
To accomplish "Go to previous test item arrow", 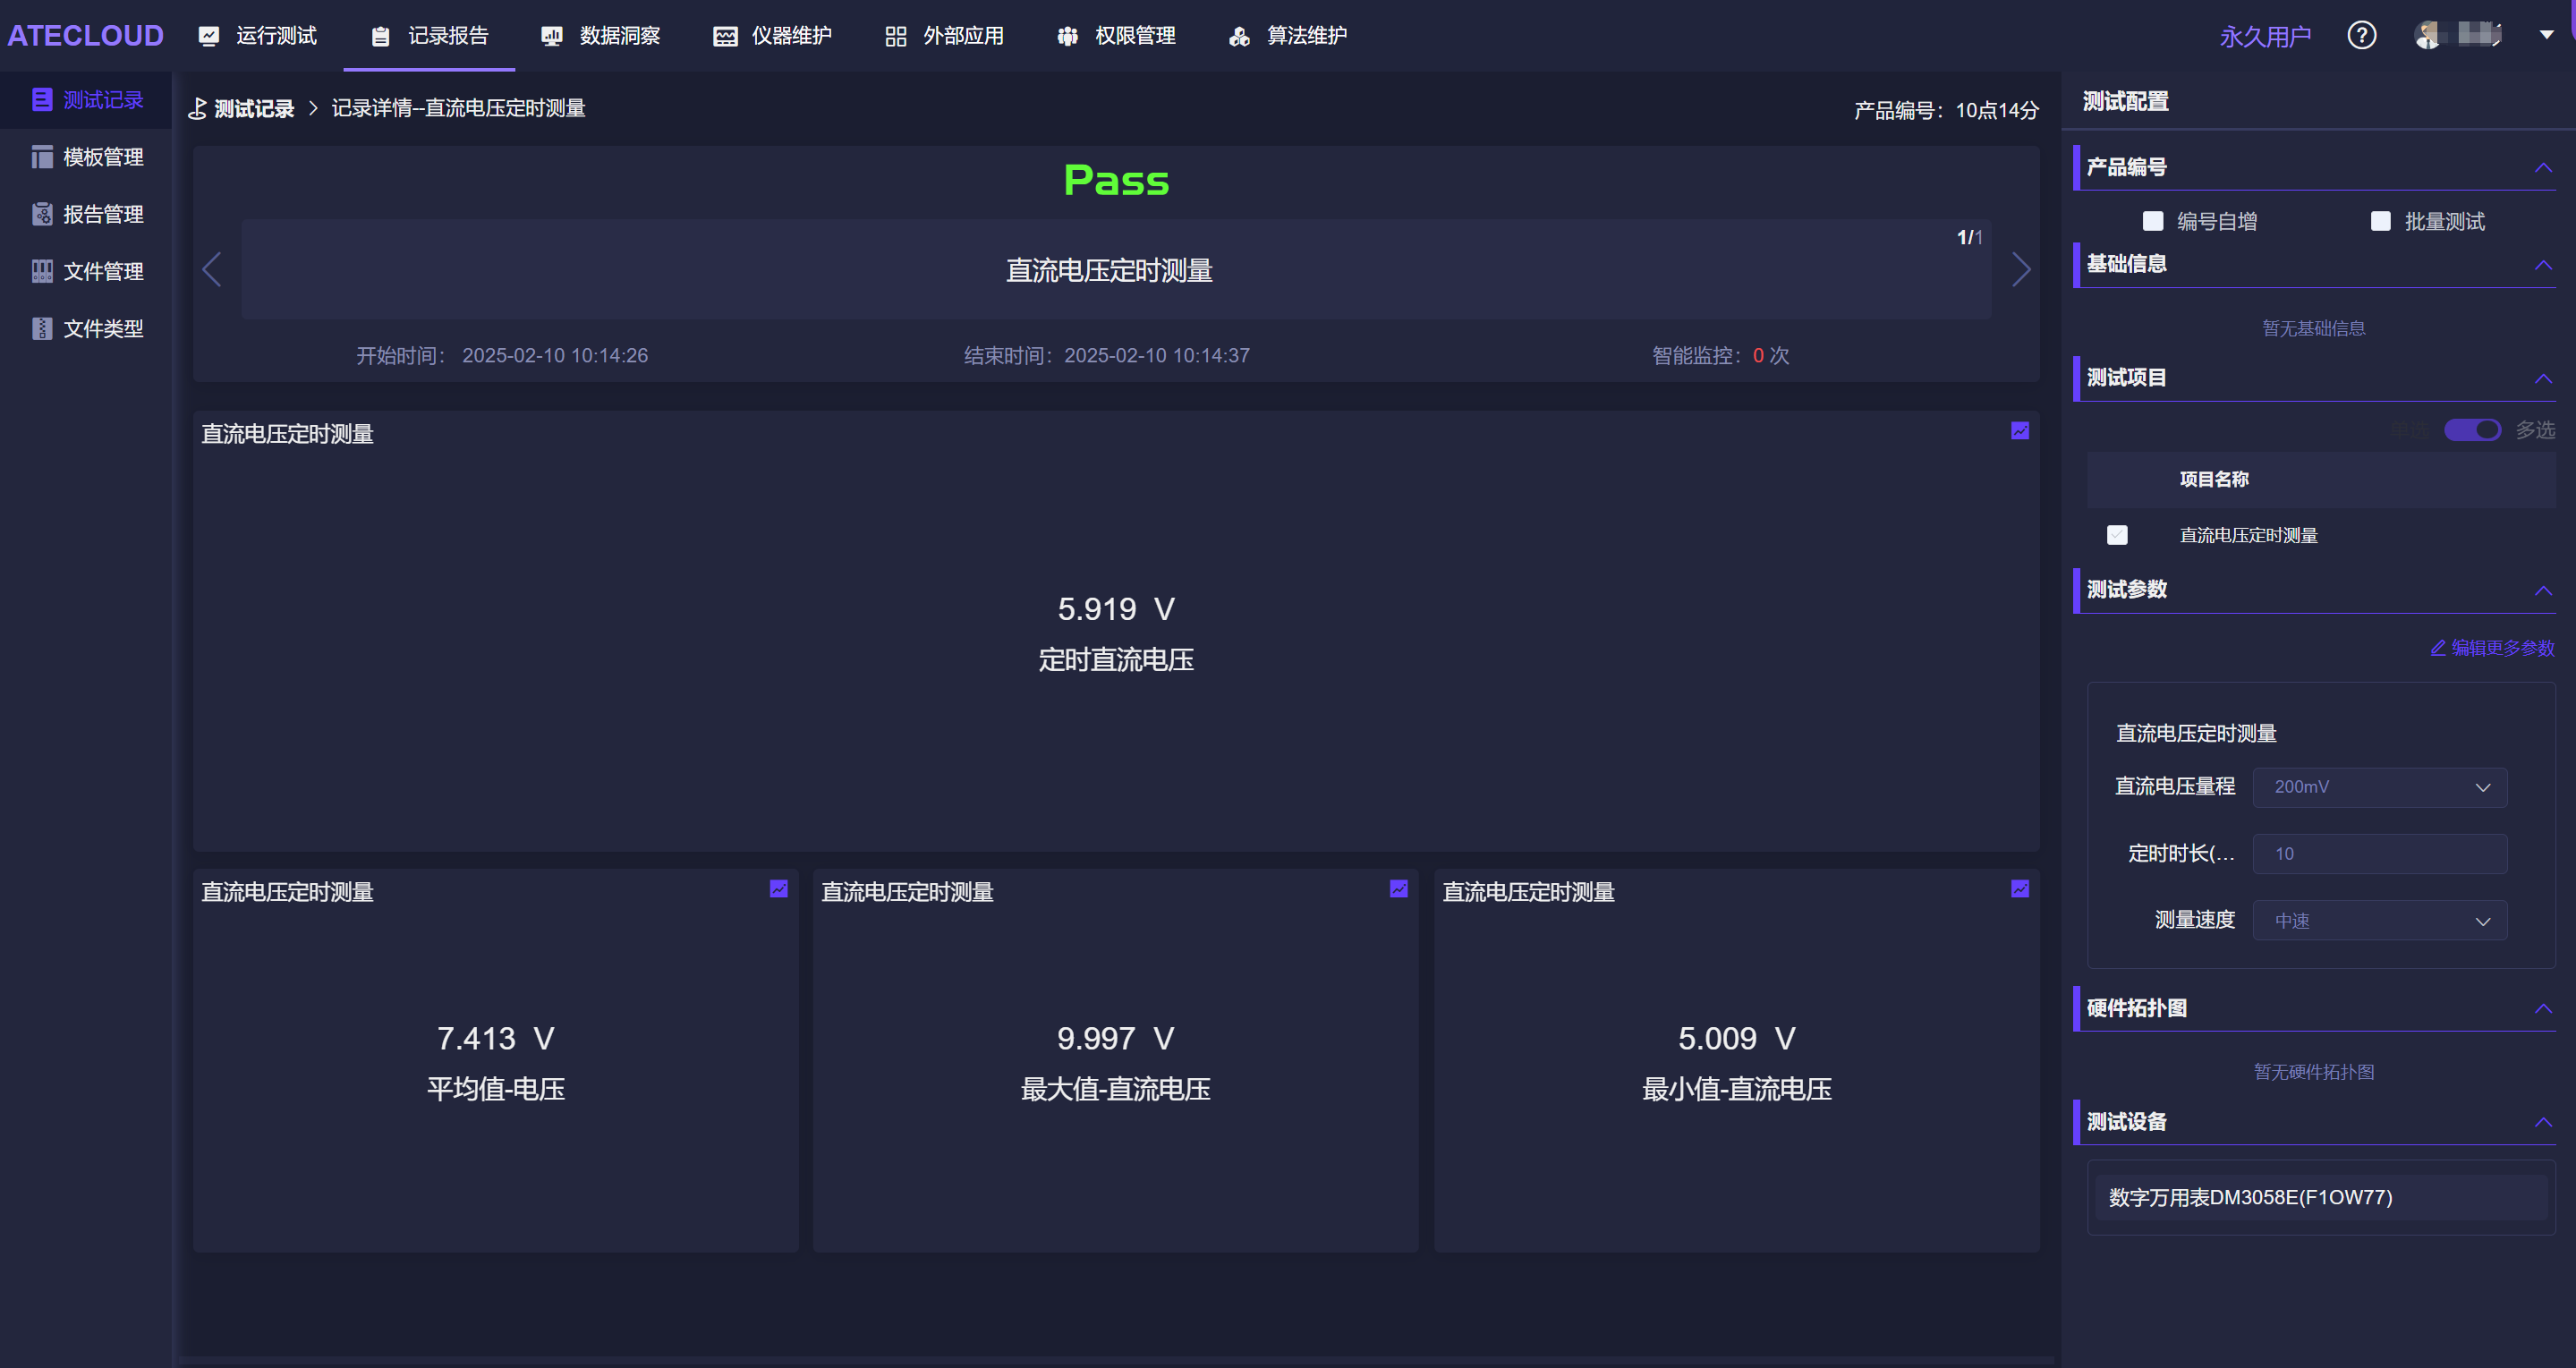I will click(x=212, y=269).
